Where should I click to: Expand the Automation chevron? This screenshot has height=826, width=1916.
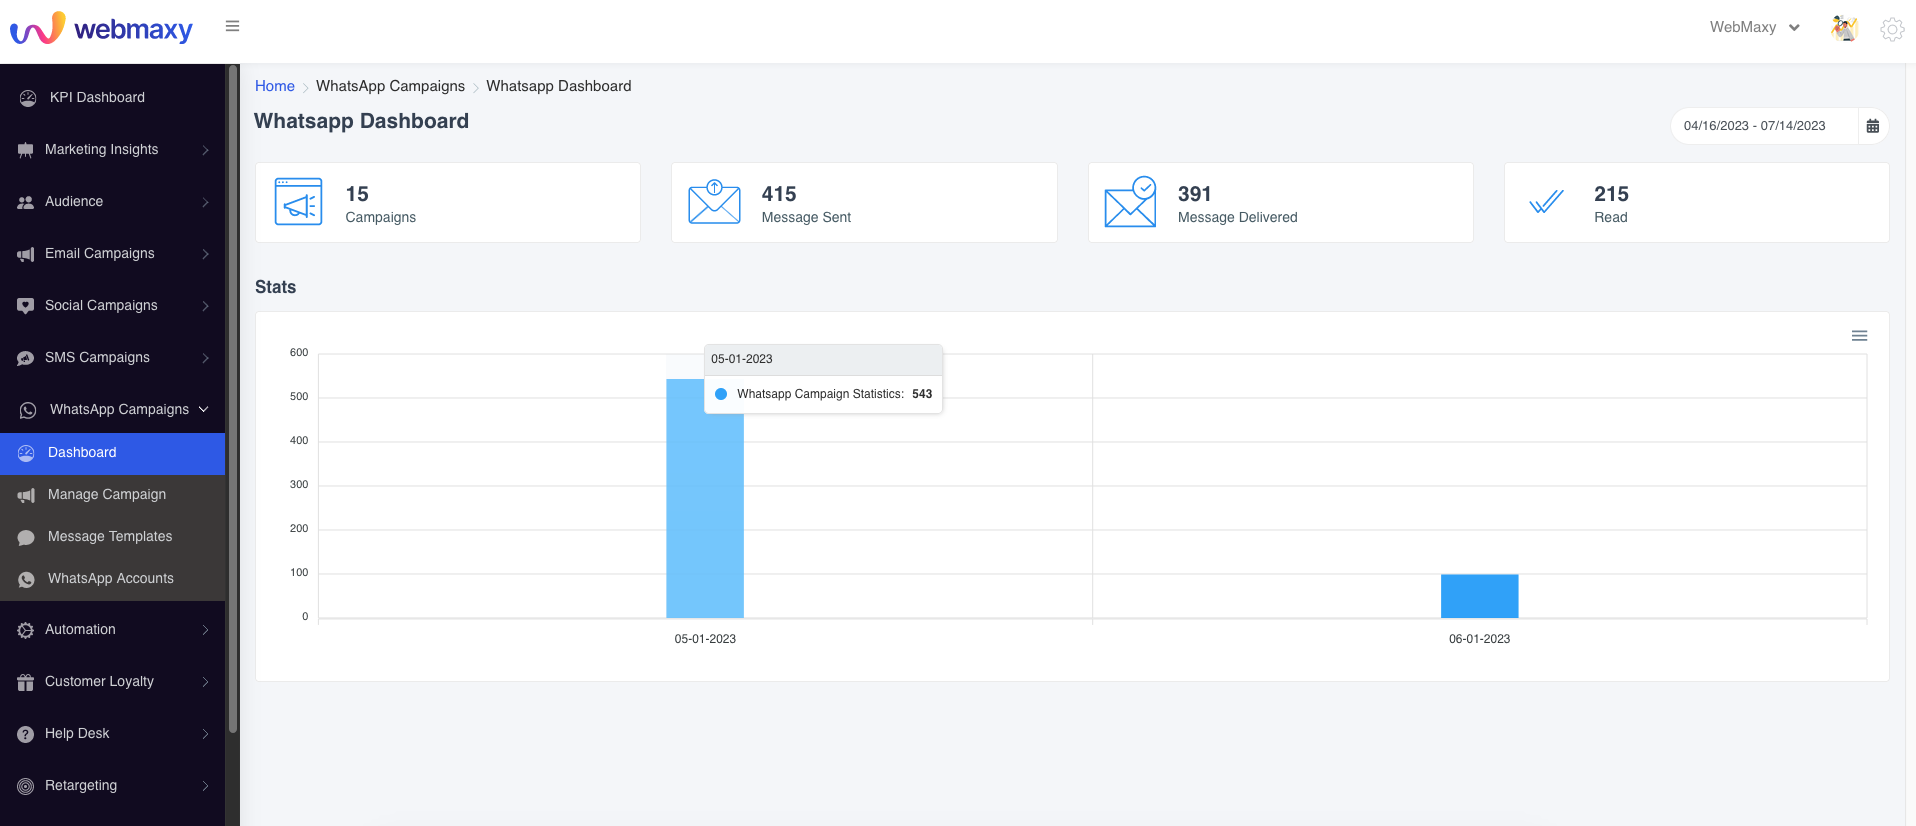(x=205, y=630)
